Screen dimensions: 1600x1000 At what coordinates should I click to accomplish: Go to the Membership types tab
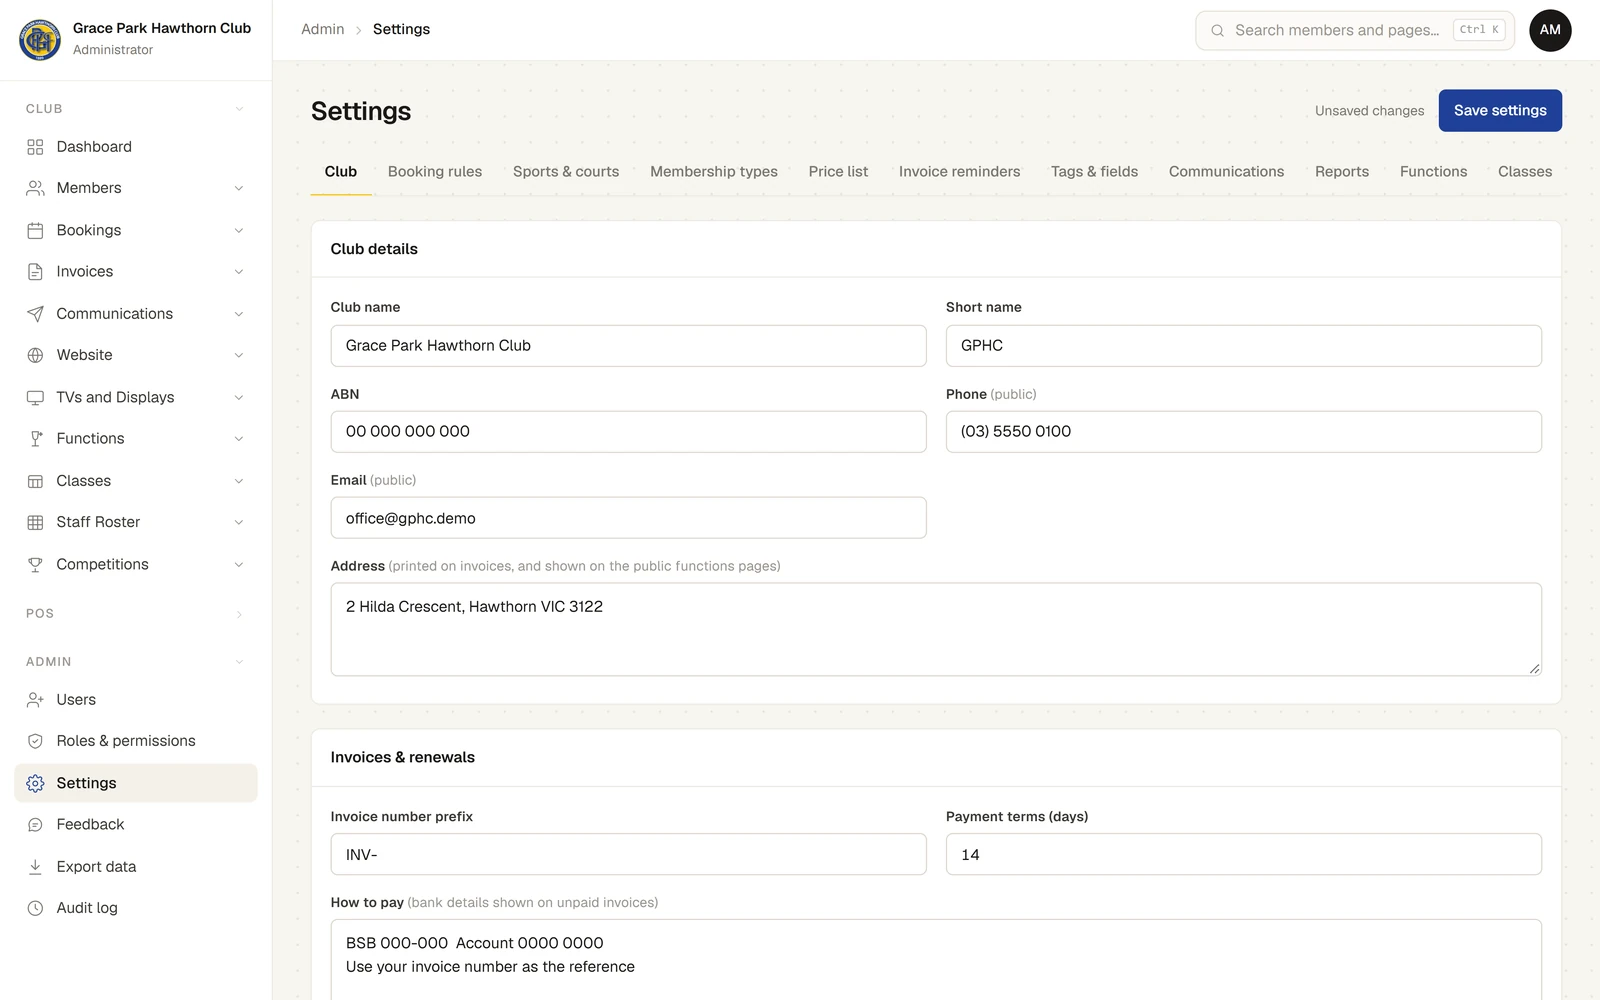pos(714,172)
